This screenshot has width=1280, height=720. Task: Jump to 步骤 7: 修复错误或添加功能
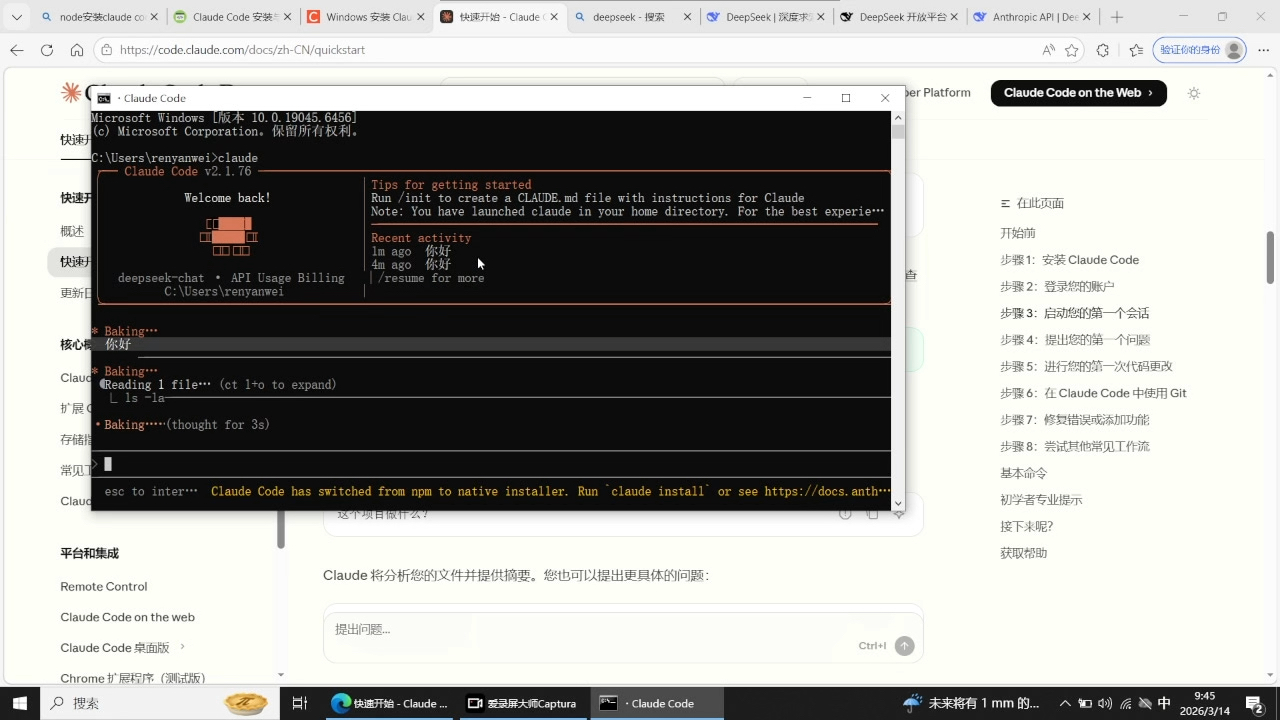[1075, 420]
